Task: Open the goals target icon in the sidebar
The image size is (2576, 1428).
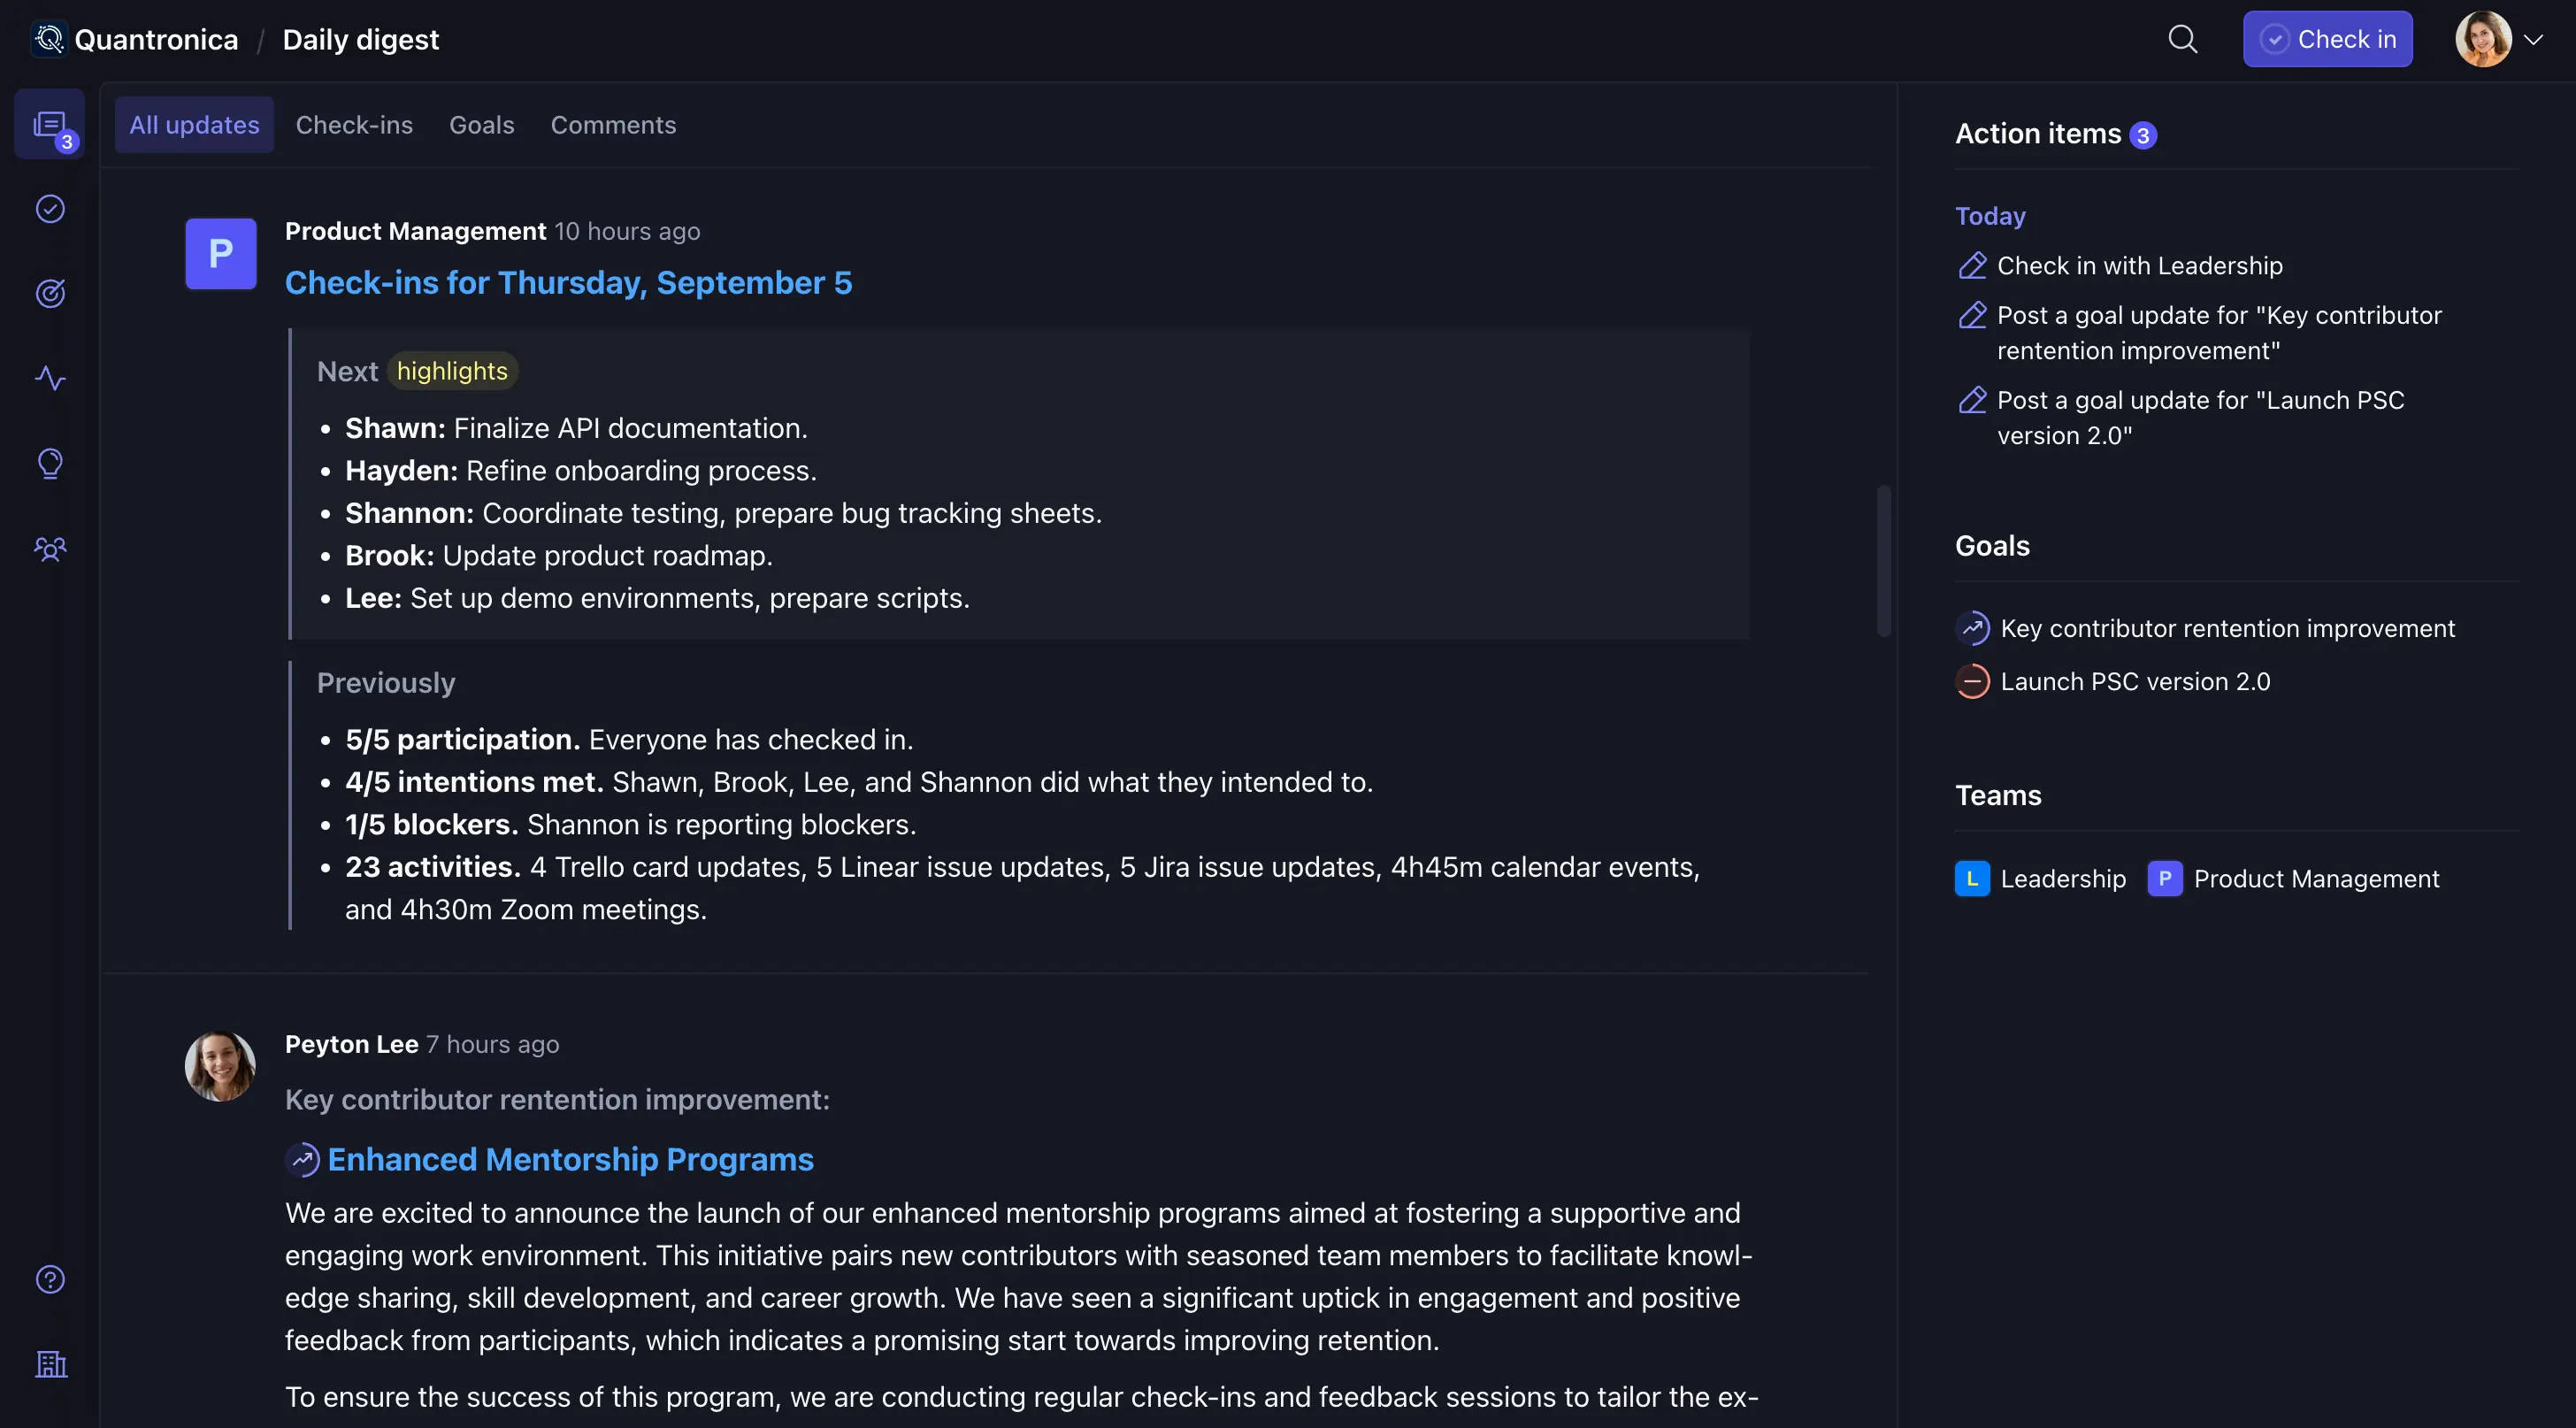Action: [x=50, y=293]
